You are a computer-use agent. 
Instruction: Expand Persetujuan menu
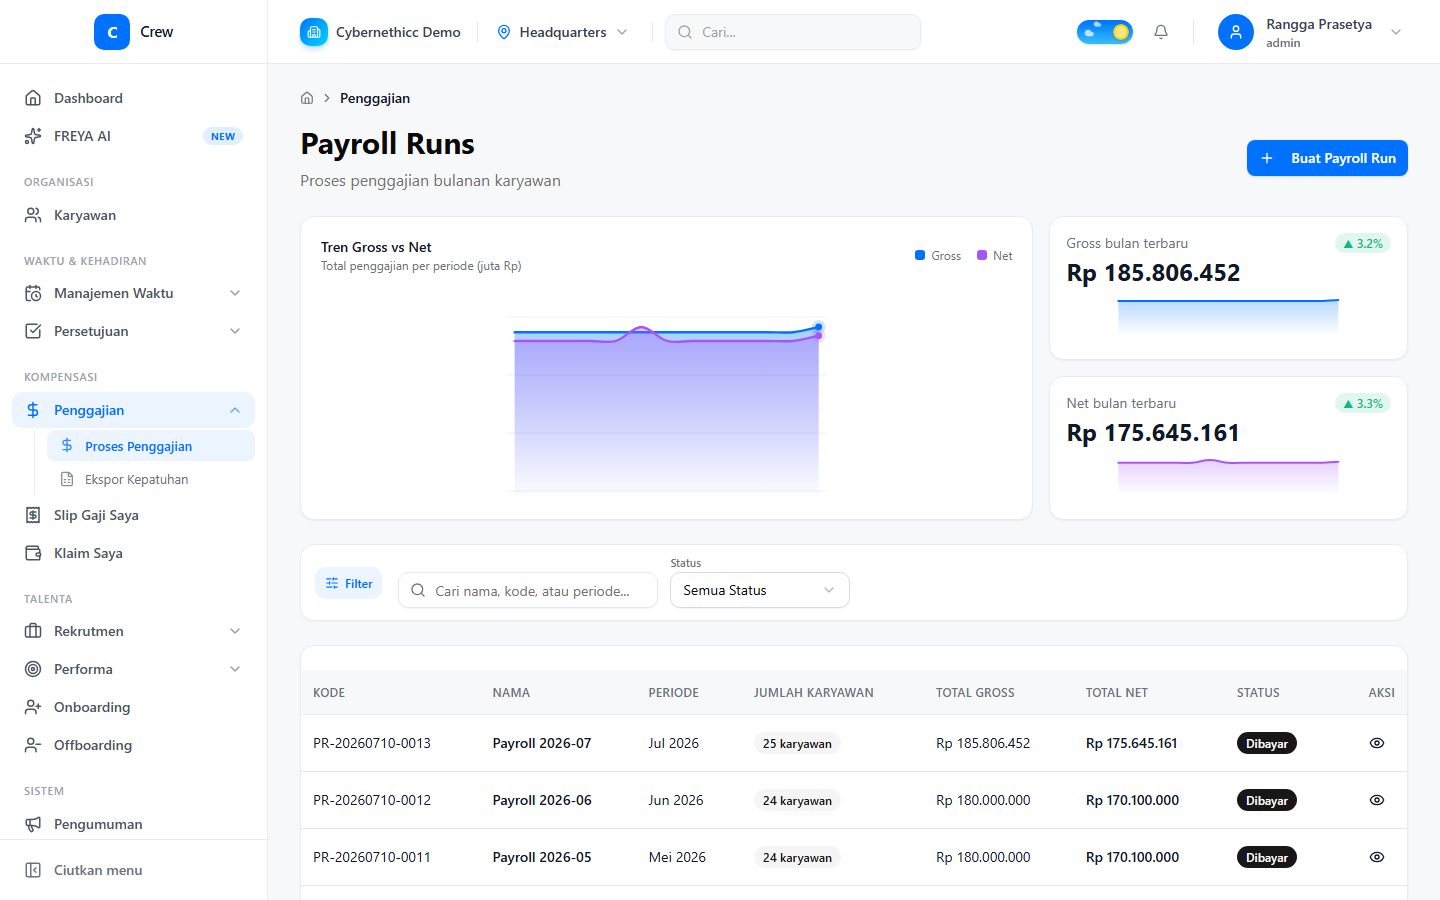(x=133, y=331)
